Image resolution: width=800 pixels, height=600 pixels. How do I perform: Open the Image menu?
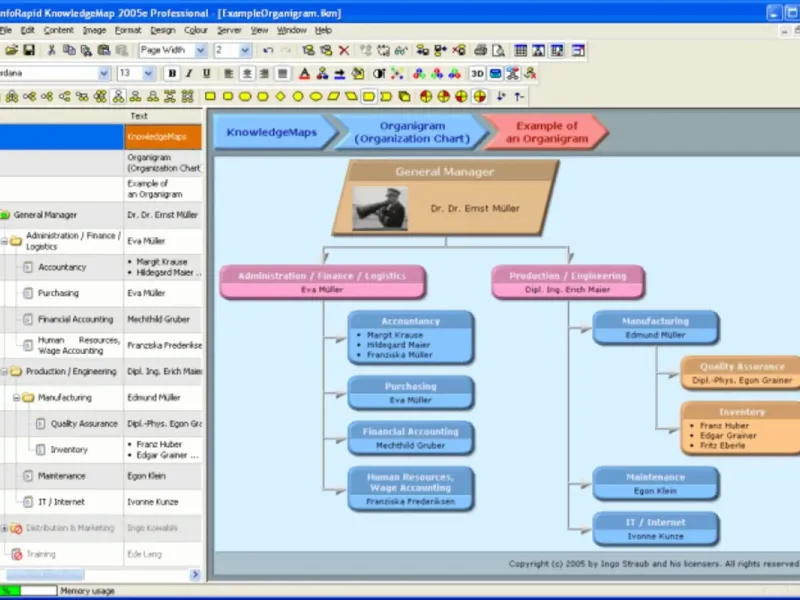(94, 30)
